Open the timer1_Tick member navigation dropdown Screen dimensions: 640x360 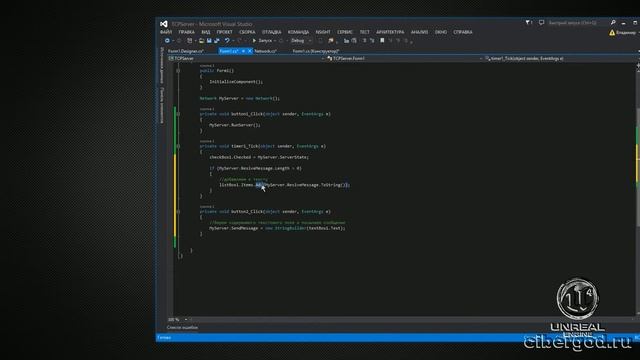tap(561, 59)
